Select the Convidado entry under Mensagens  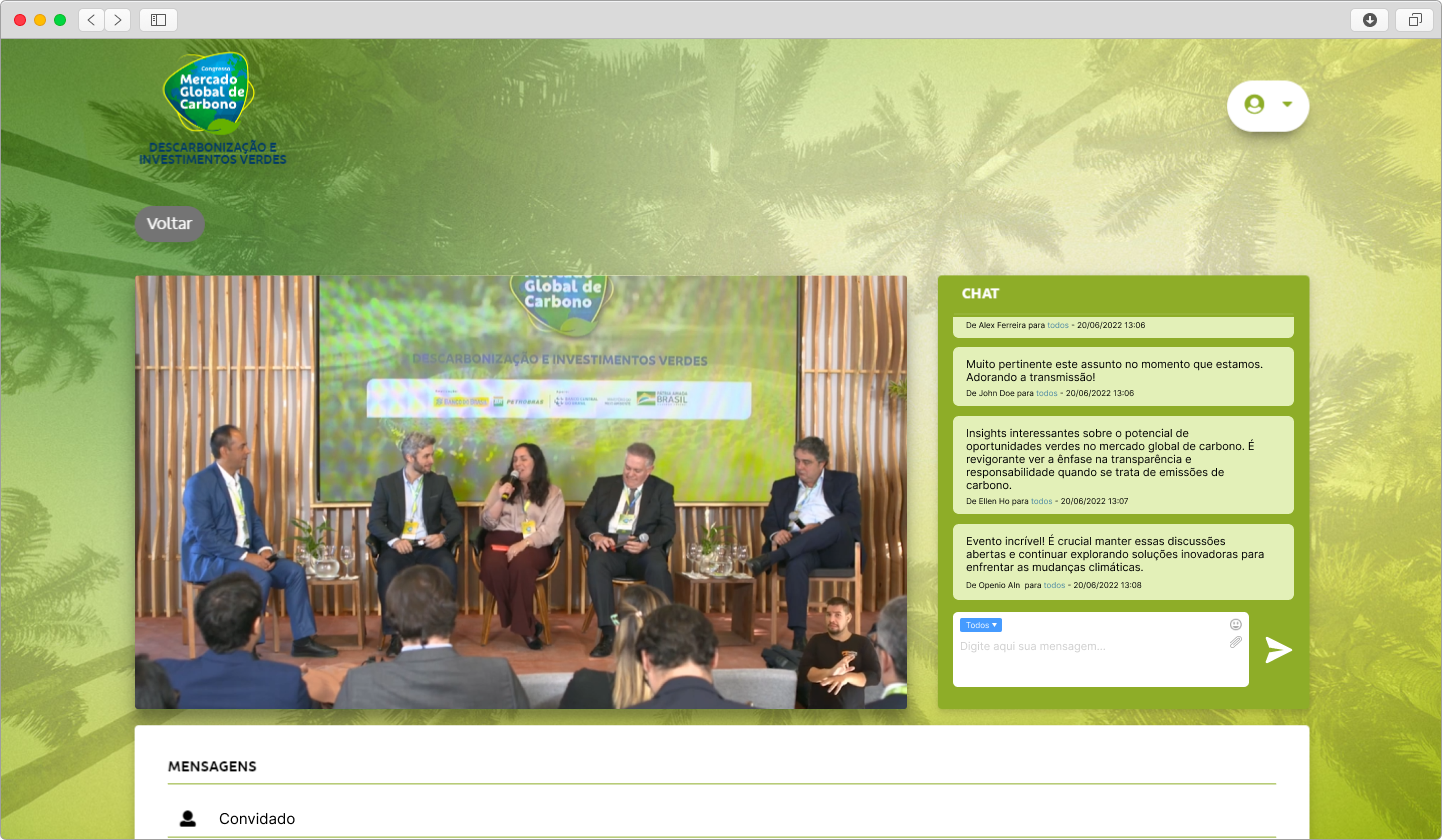(257, 819)
